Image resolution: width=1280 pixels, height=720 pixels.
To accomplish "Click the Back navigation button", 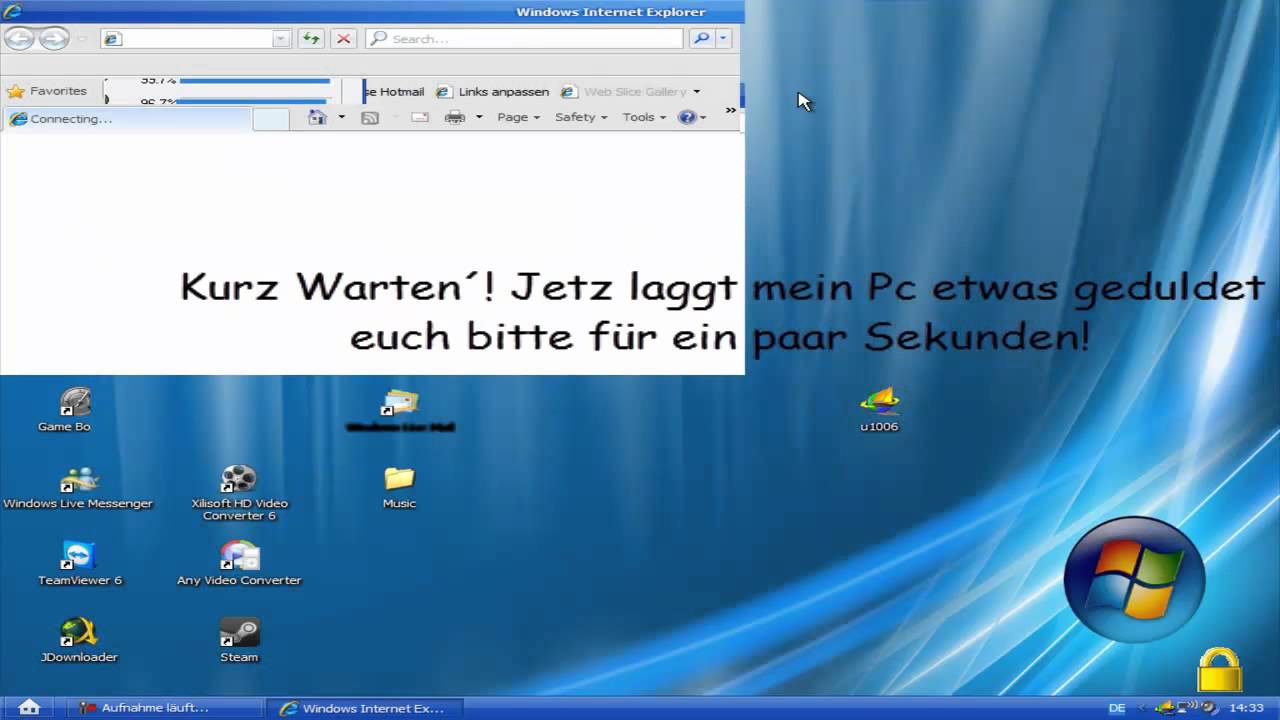I will (x=19, y=39).
